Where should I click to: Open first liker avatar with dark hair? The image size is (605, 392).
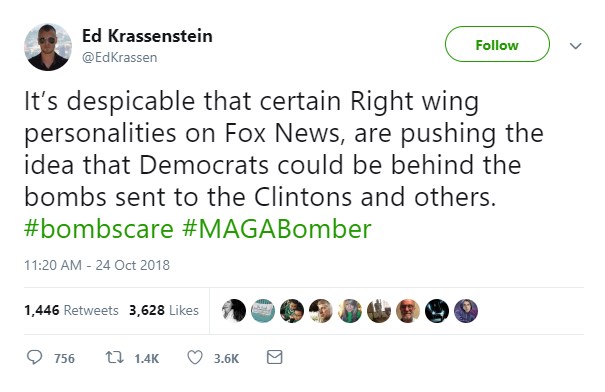234,311
